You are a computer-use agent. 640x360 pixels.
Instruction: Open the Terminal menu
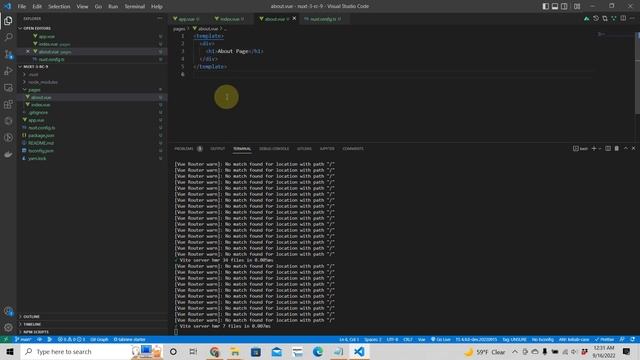pyautogui.click(x=135, y=7)
